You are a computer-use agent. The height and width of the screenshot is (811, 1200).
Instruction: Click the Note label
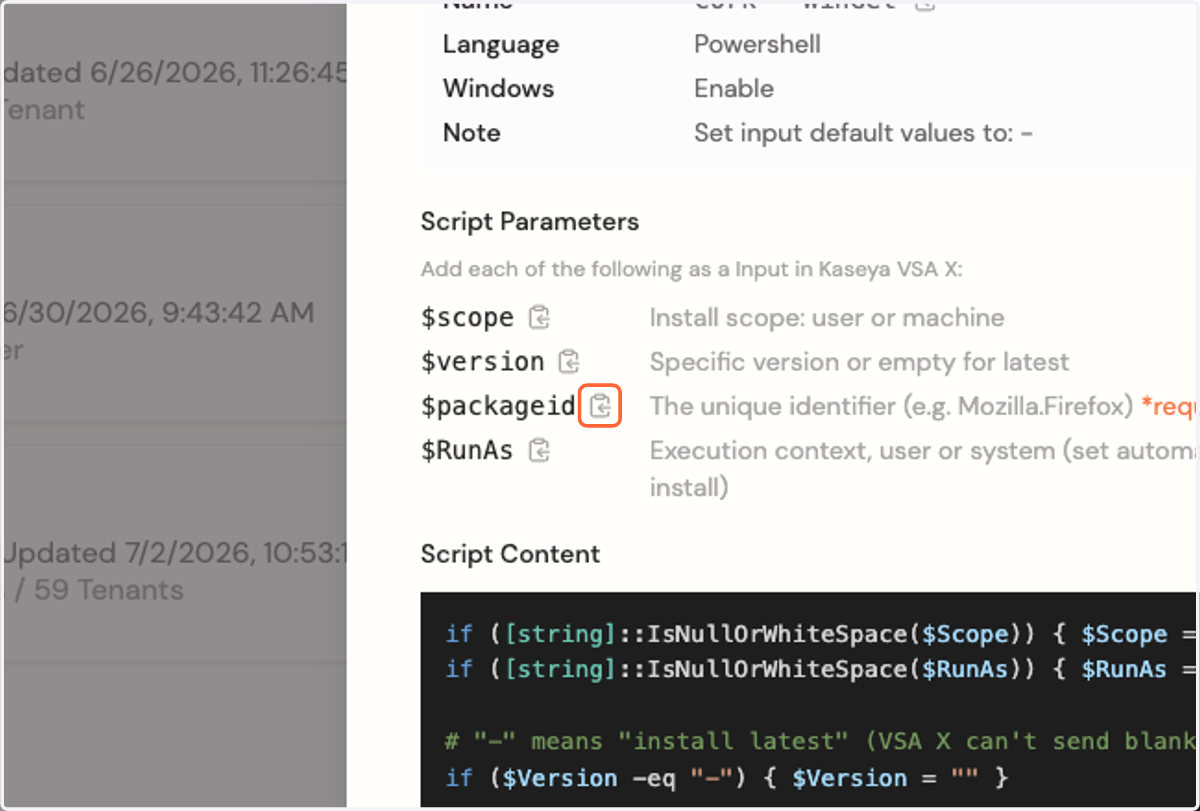[471, 133]
